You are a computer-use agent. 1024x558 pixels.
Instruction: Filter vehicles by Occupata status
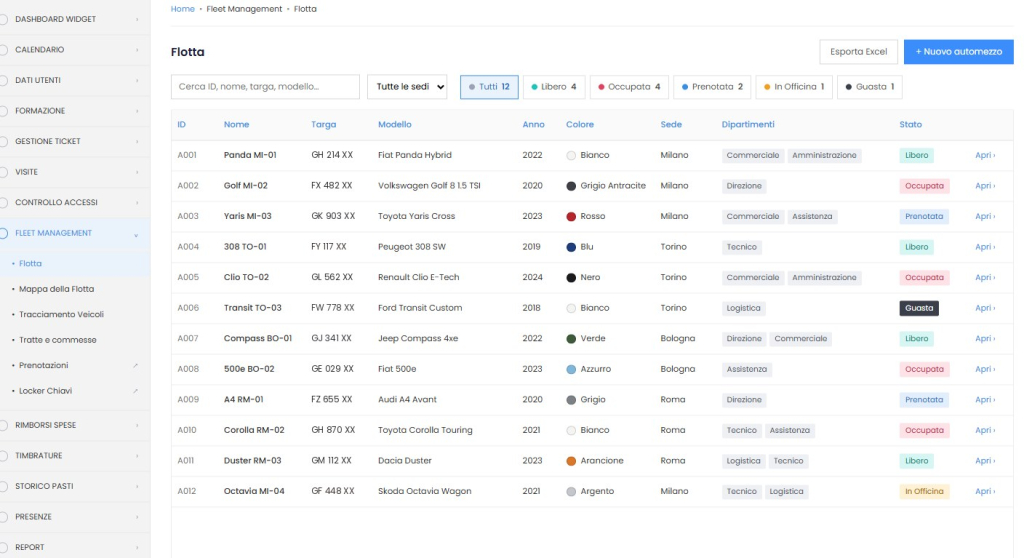coord(629,87)
